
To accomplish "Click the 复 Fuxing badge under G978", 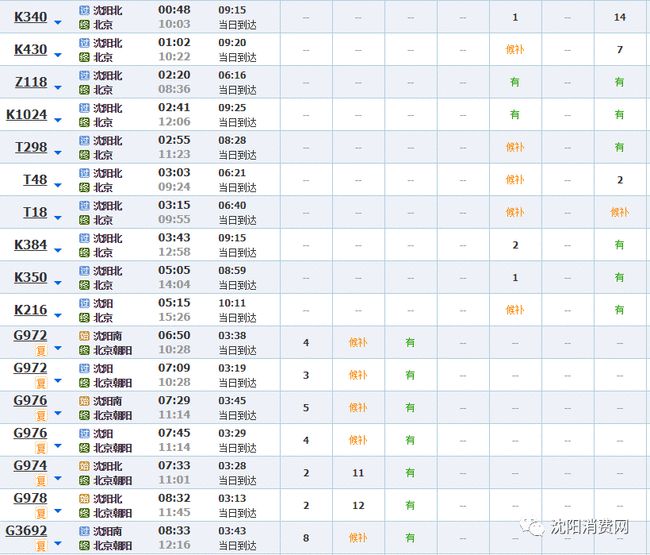I will (x=41, y=514).
